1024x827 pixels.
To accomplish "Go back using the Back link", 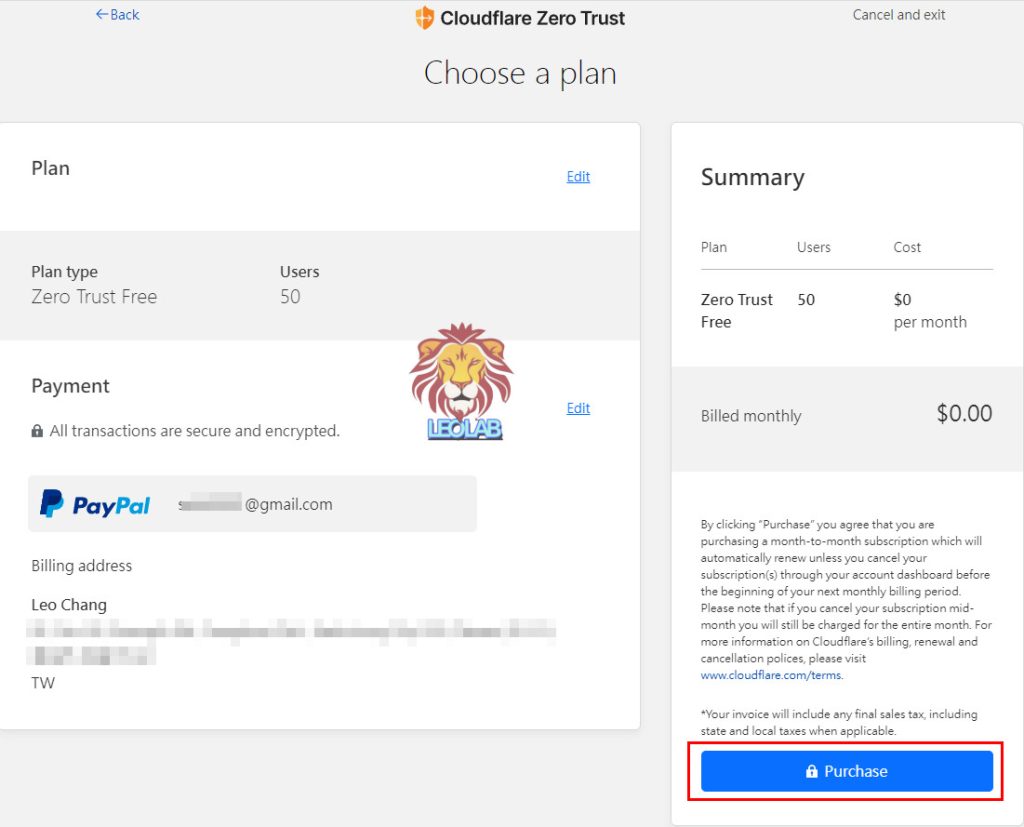I will click(x=118, y=14).
